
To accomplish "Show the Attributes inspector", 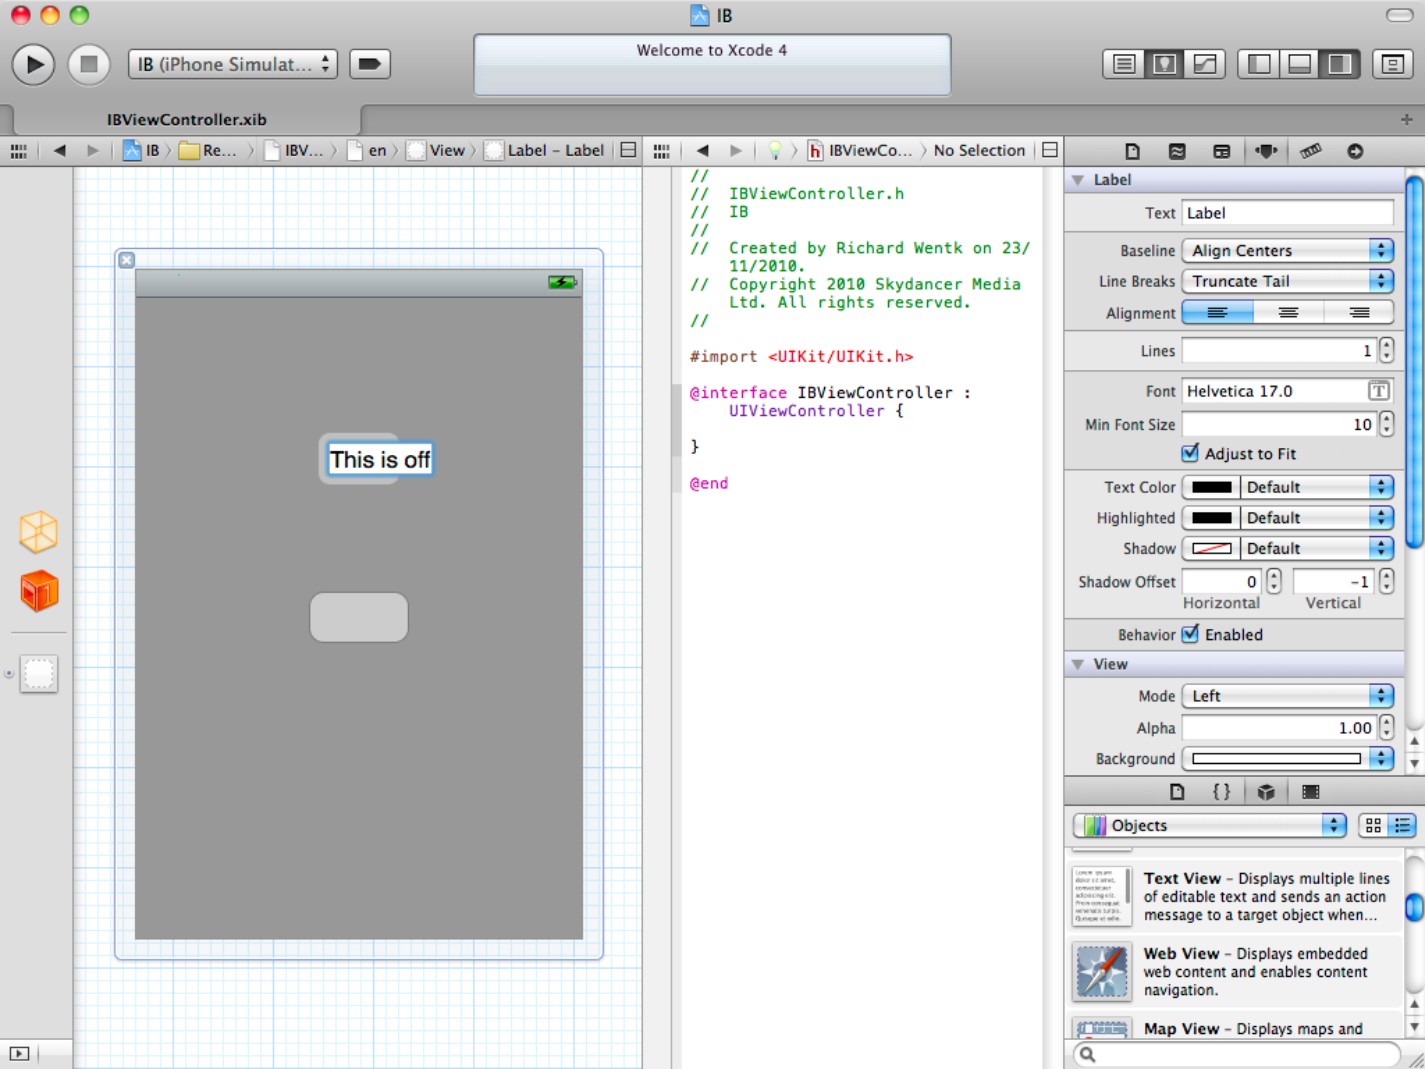I will point(1266,151).
